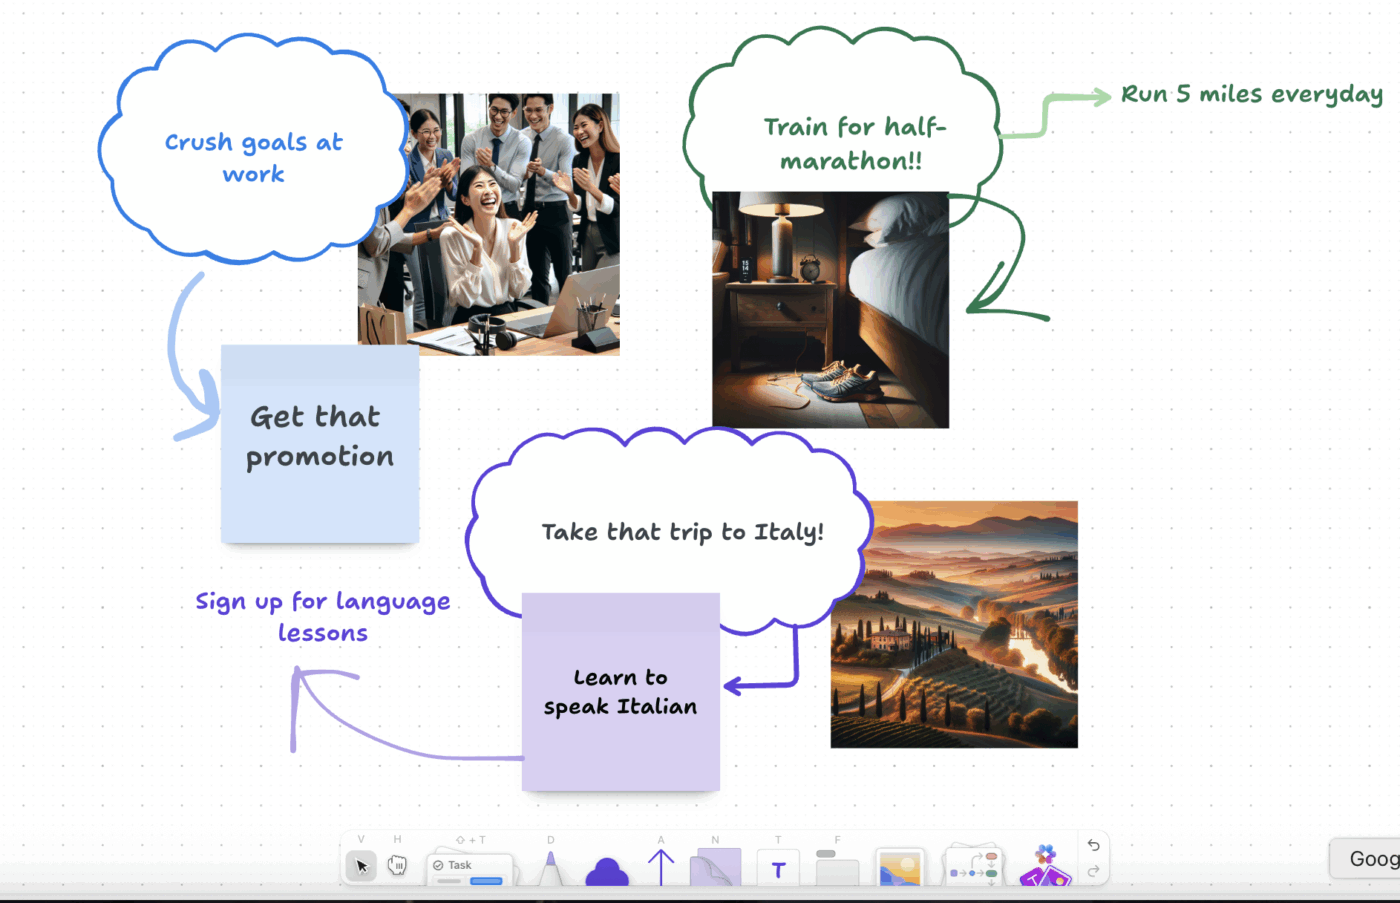The image size is (1400, 903).
Task: Click the "Sign up for language lessons" text
Action: [323, 617]
